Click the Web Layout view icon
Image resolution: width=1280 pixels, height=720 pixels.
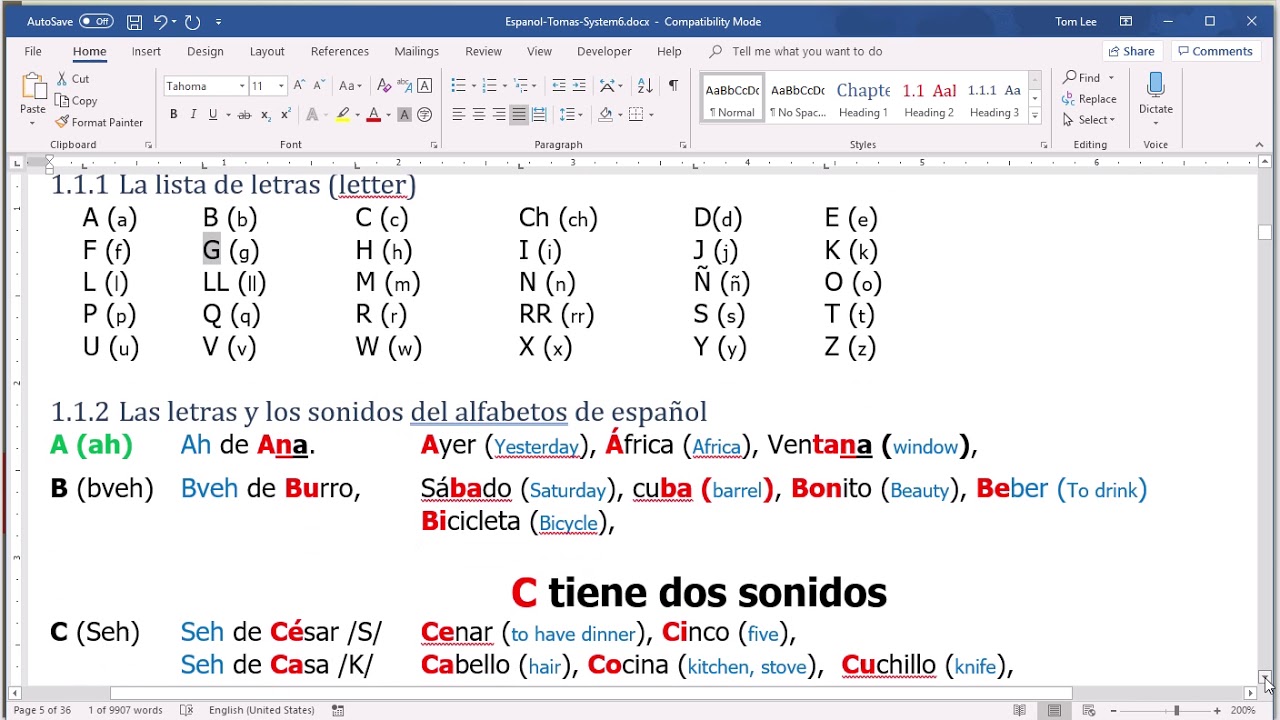tap(1089, 710)
